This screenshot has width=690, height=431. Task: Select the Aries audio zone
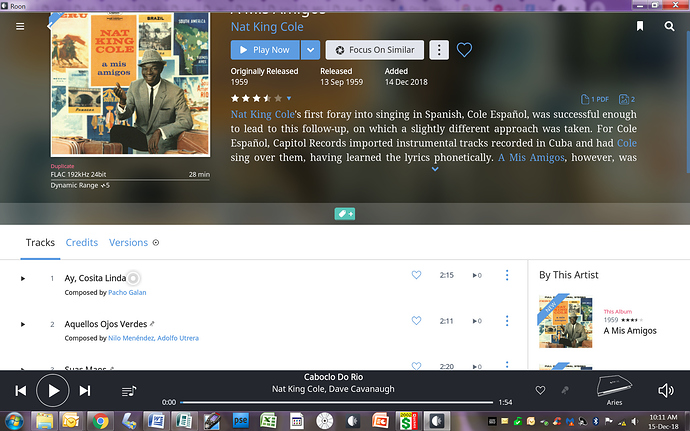click(614, 390)
